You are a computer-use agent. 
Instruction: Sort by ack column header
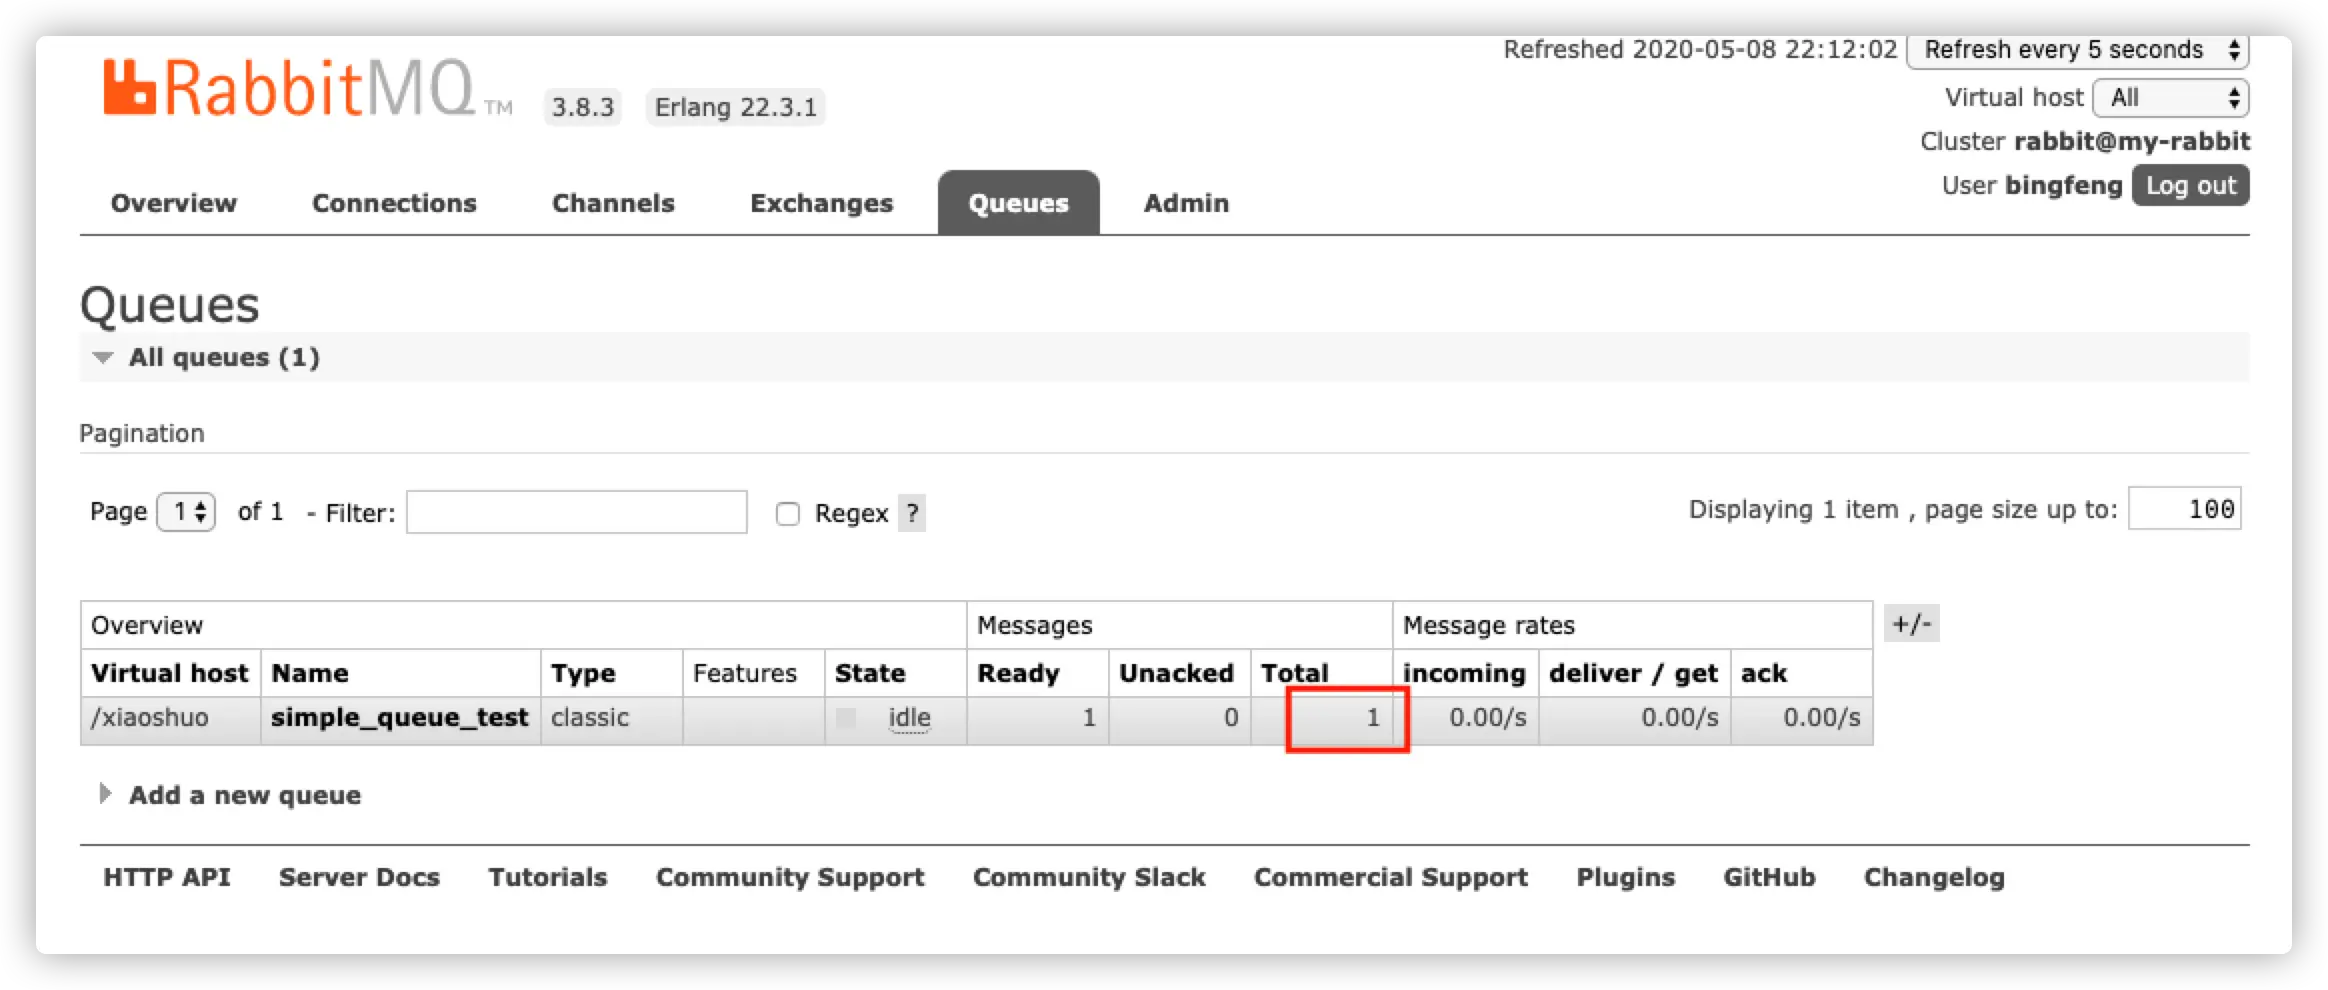pyautogui.click(x=1763, y=673)
